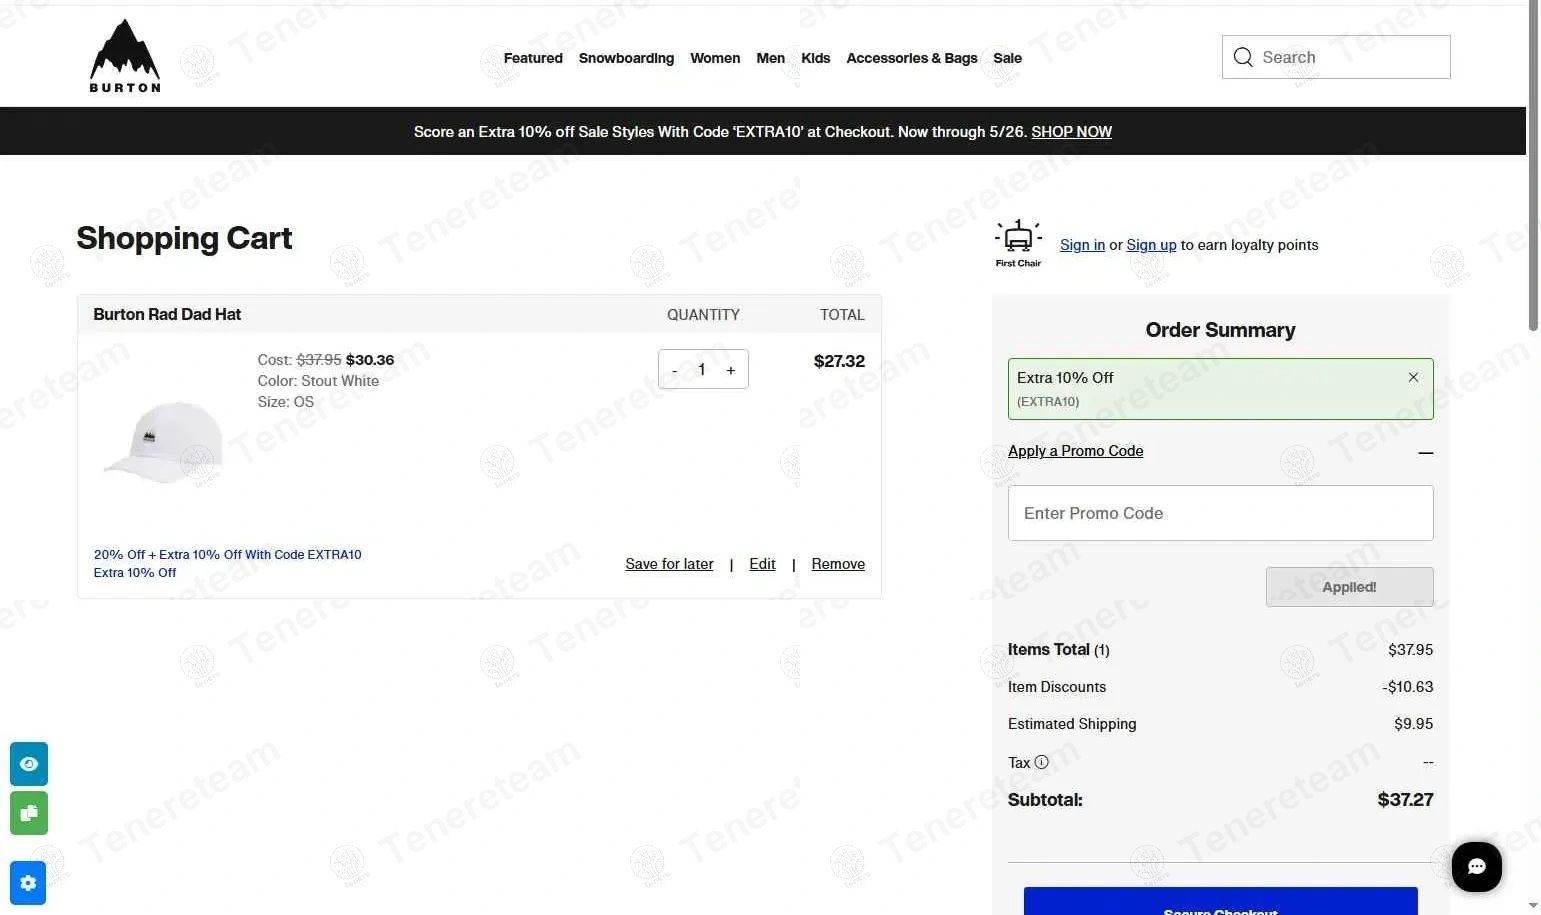Click the Size: OS text
The height and width of the screenshot is (915, 1541).
point(285,402)
